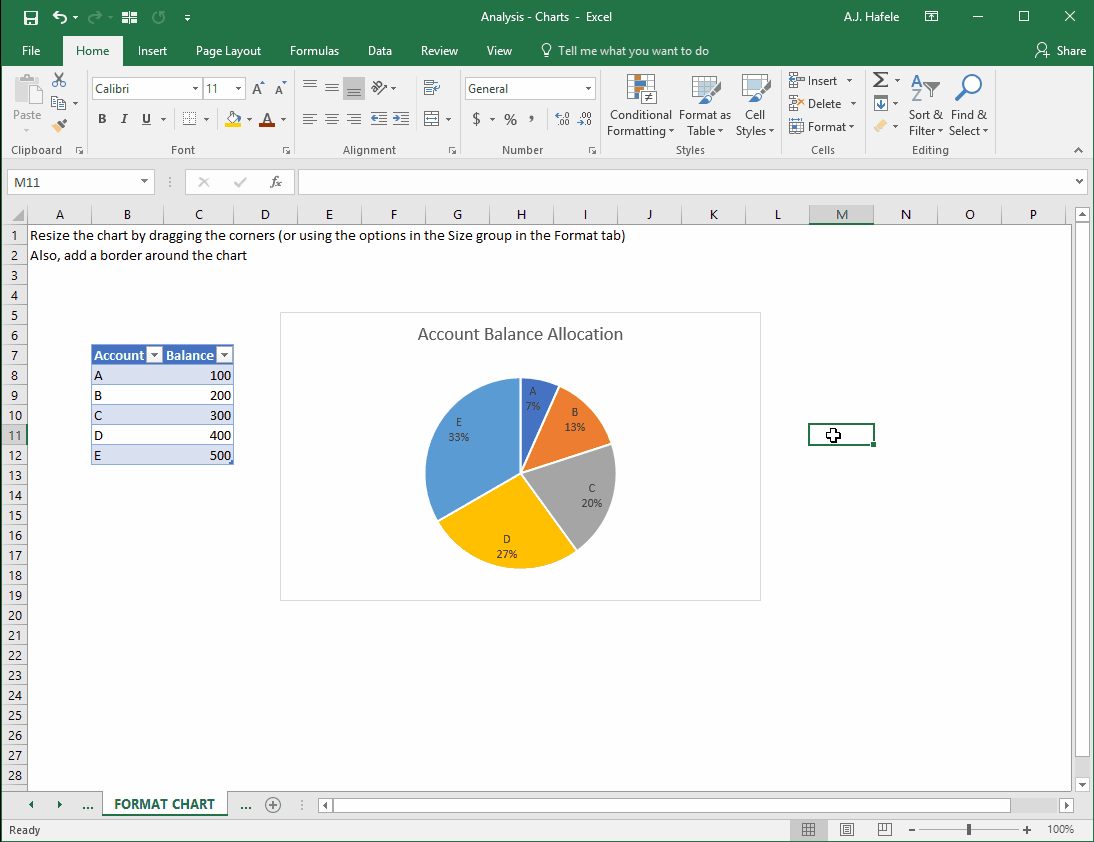Click the Select All corner triangle
Viewport: 1094px width, 842px height.
coord(18,215)
